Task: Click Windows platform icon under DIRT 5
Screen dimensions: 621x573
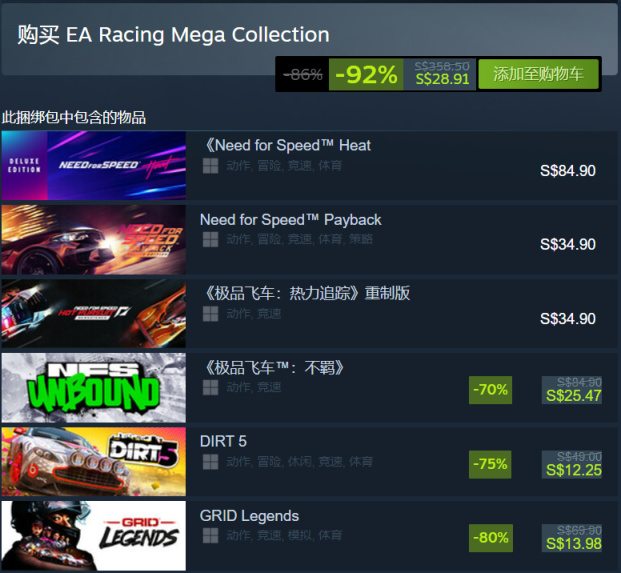Action: click(210, 462)
